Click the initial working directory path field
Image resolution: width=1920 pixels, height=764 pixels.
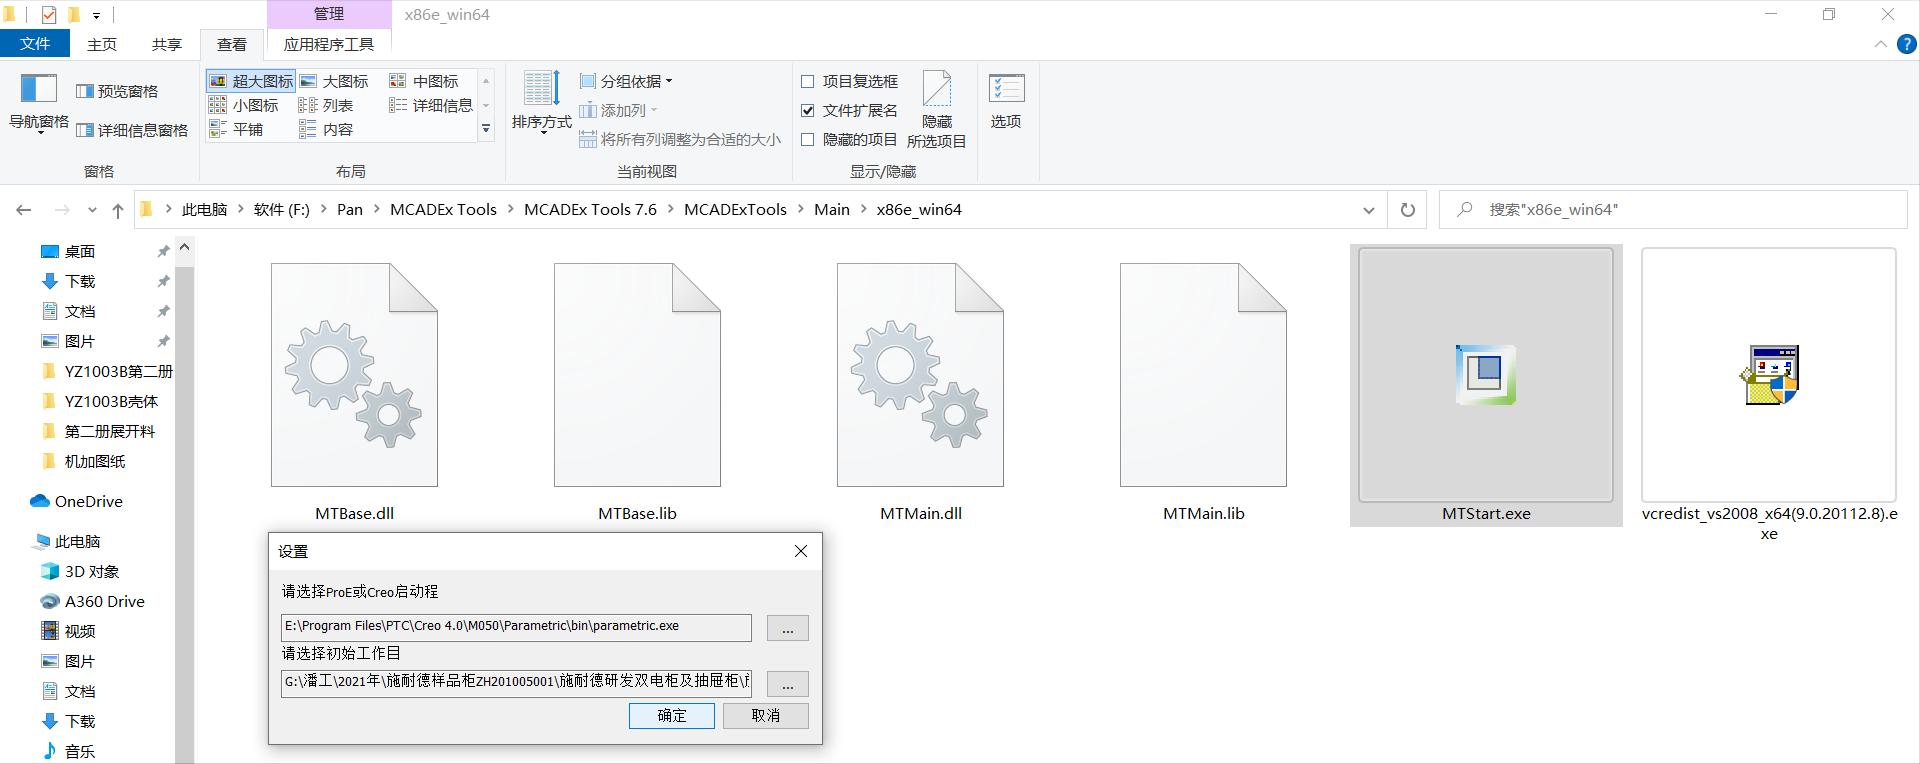pyautogui.click(x=516, y=682)
